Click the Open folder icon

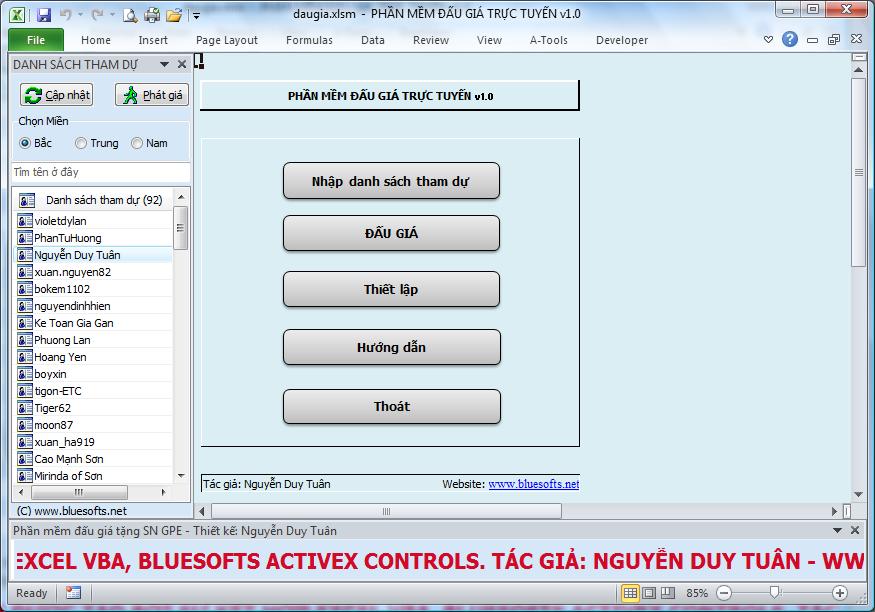tap(174, 15)
